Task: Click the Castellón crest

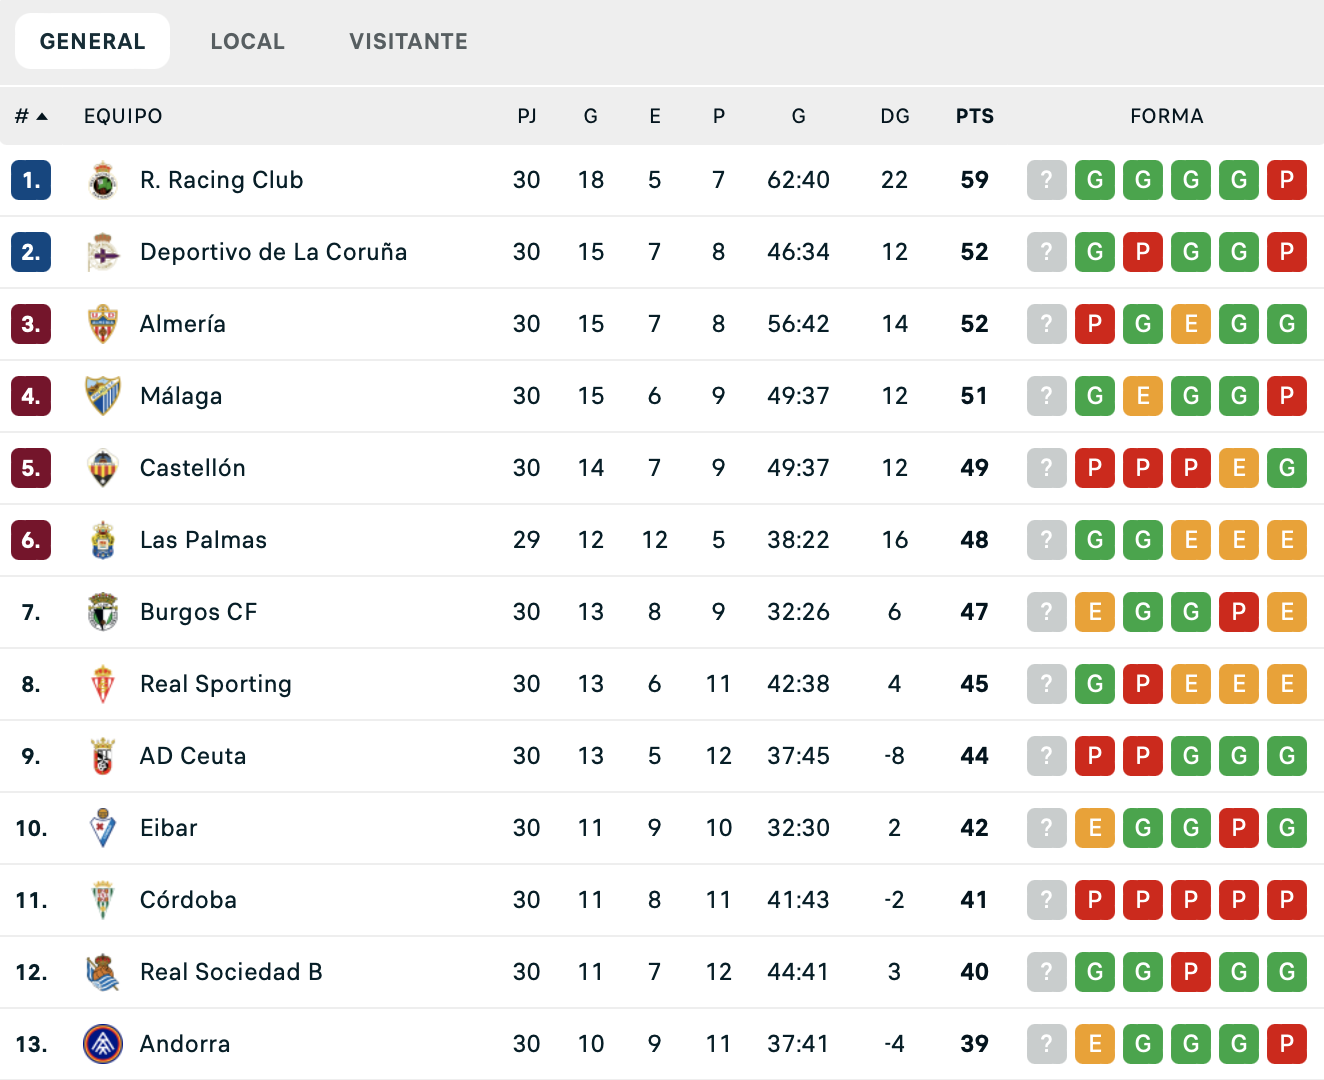Action: click(x=103, y=468)
